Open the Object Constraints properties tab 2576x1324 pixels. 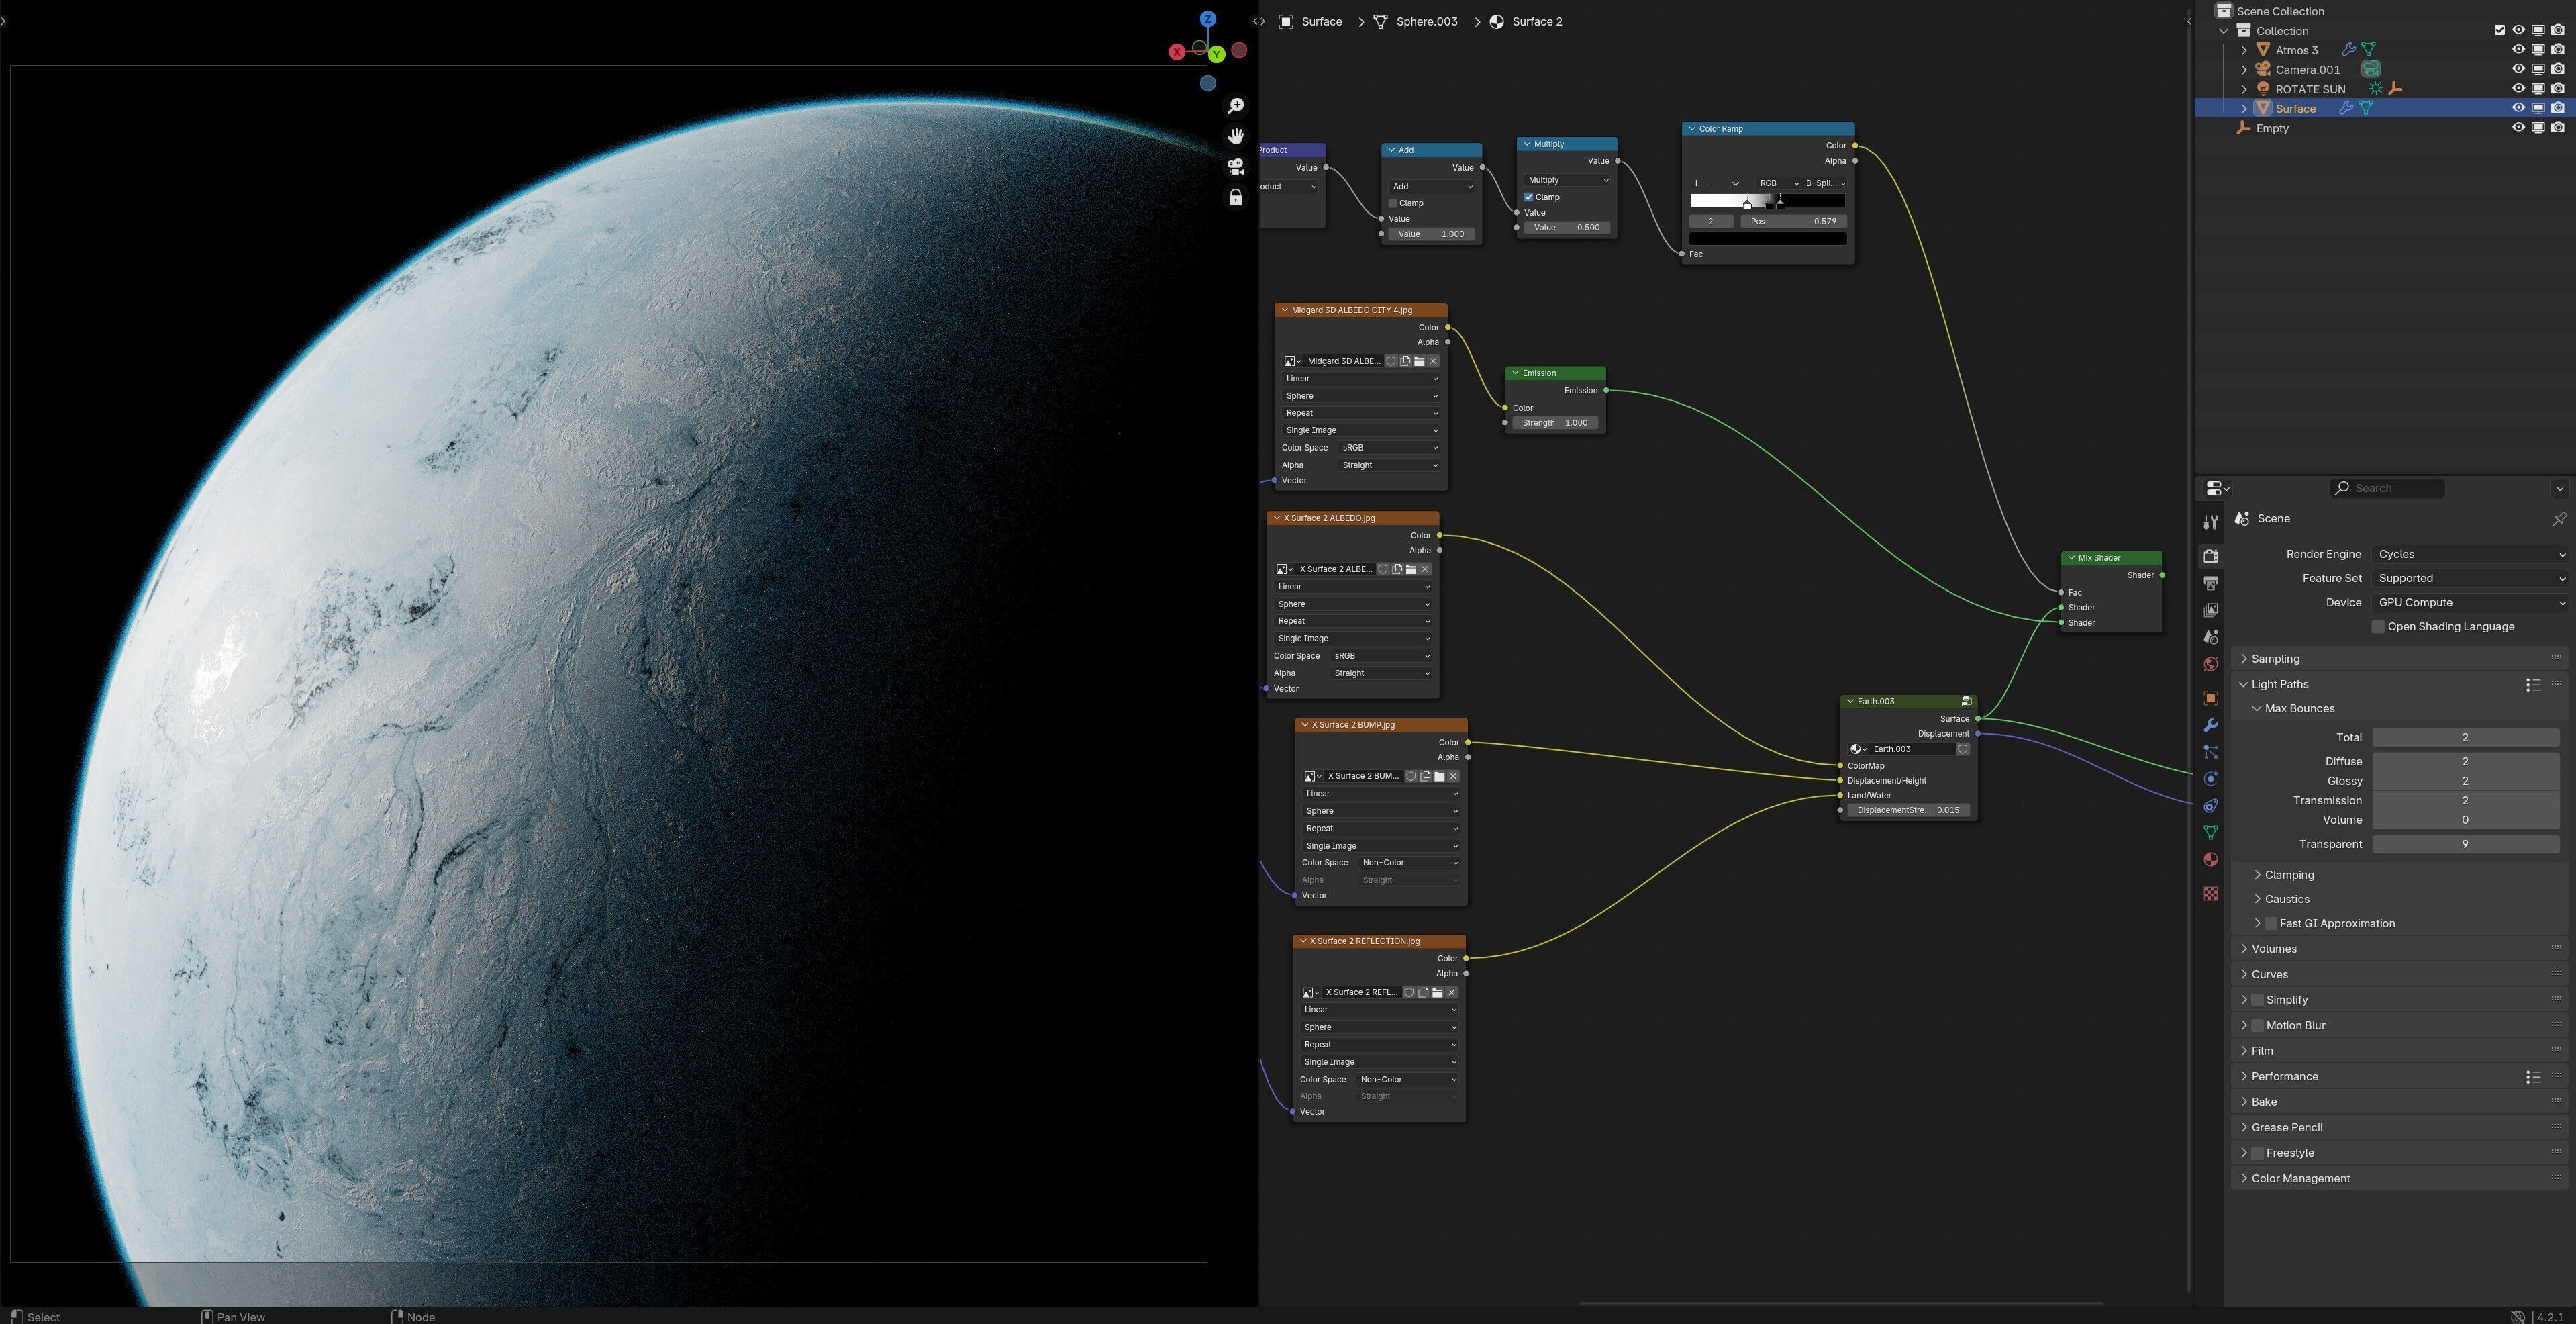tap(2210, 806)
